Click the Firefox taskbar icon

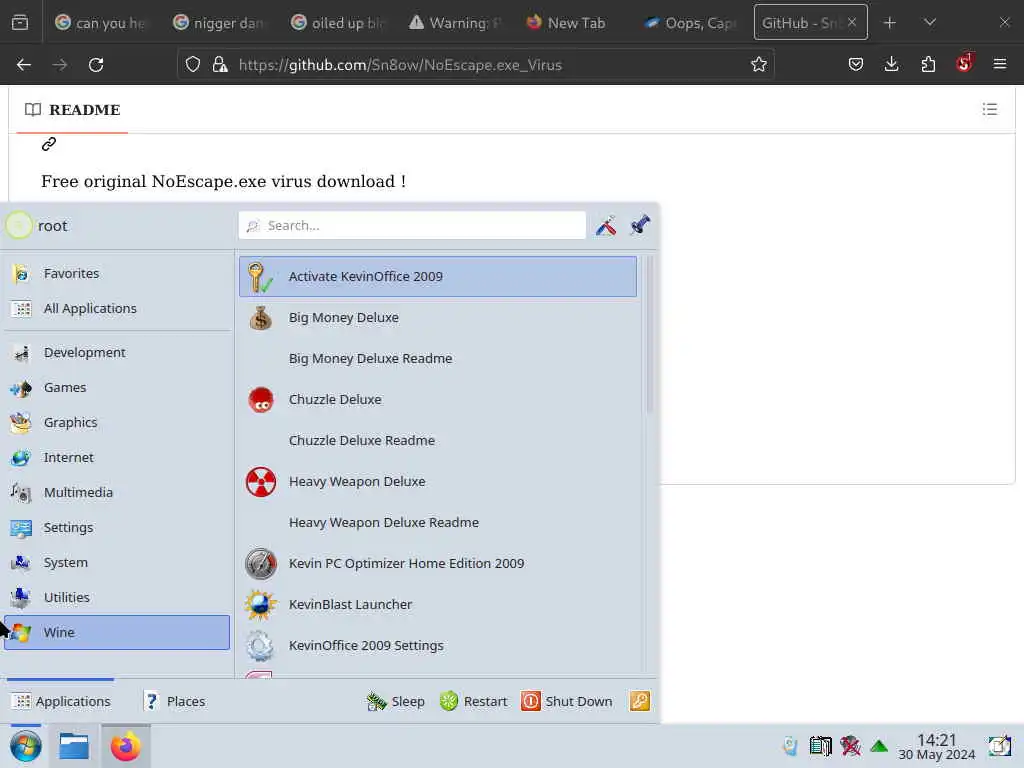pos(126,746)
